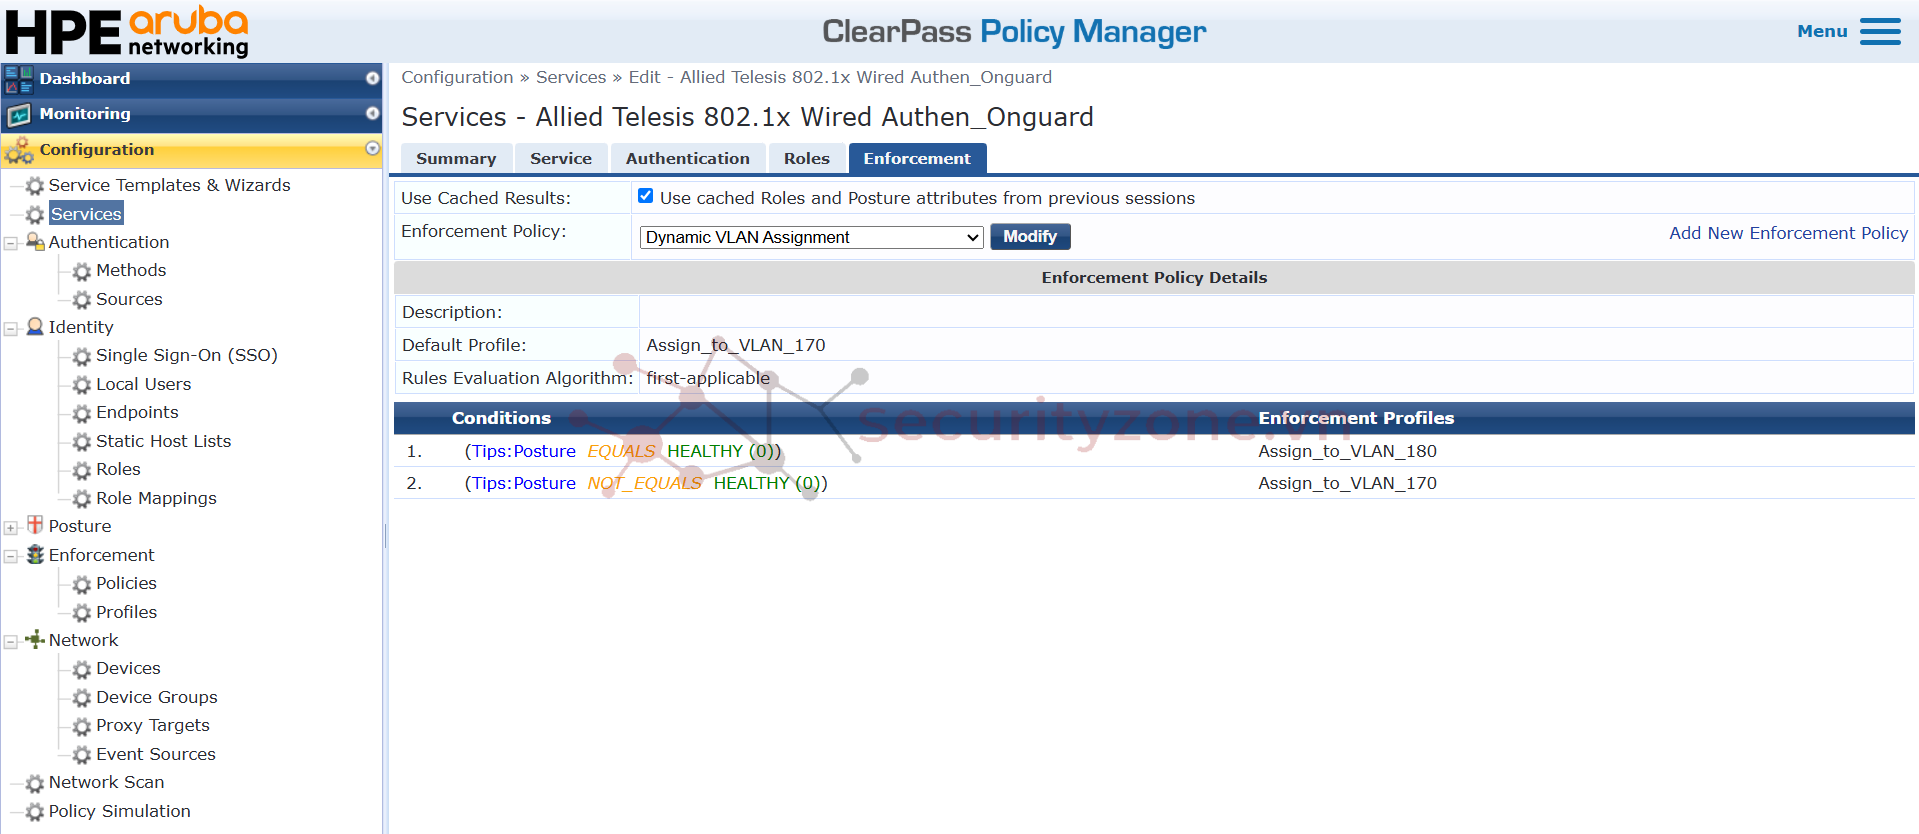This screenshot has width=1919, height=834.
Task: Click the Authentication users icon
Action: (x=35, y=242)
